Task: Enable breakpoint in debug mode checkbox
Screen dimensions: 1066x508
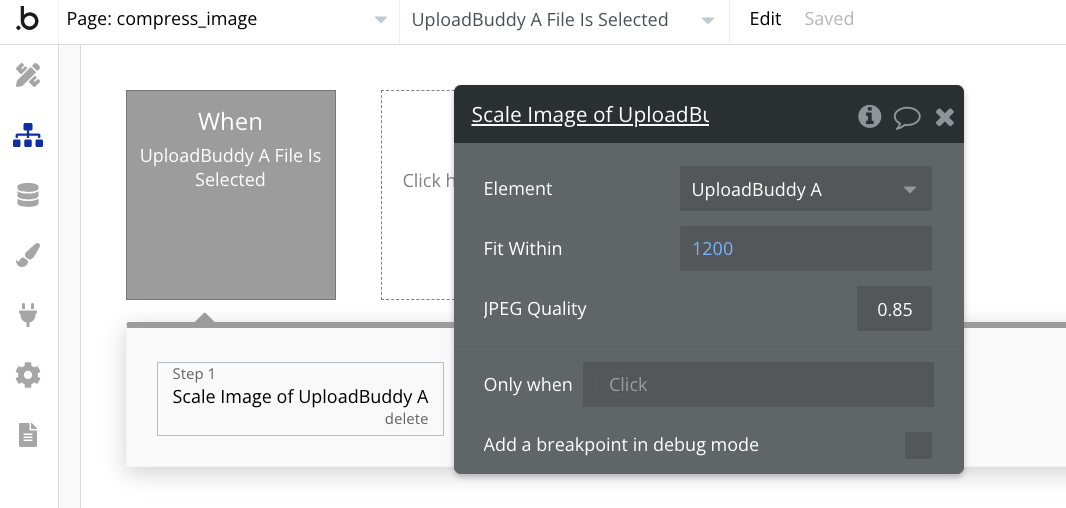Action: (x=918, y=445)
